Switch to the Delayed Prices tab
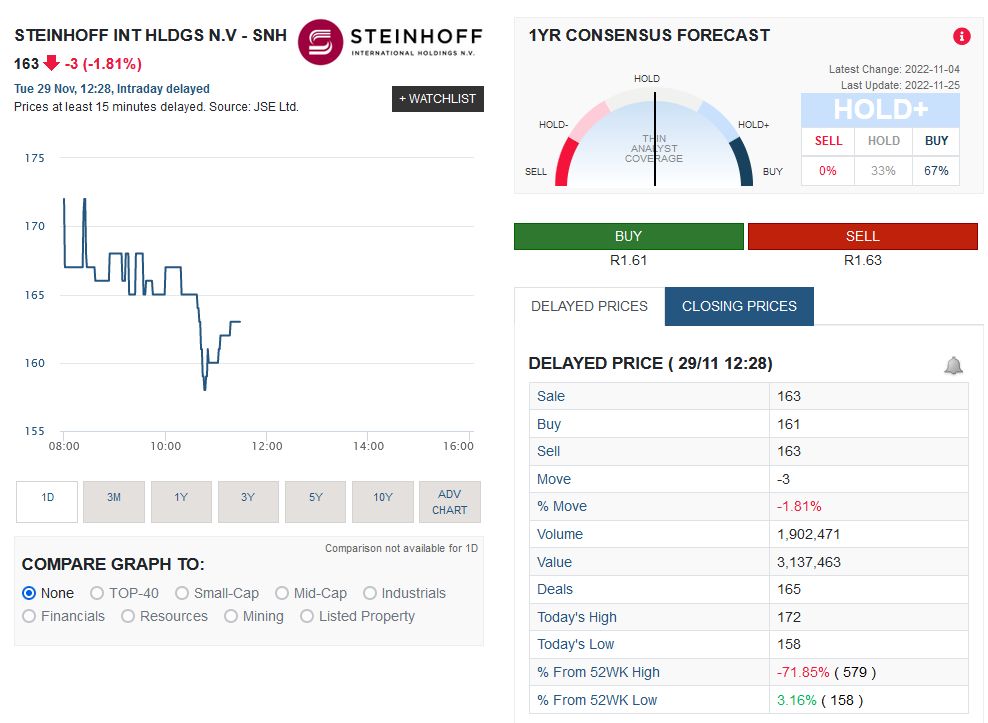The image size is (988, 723). pos(589,306)
